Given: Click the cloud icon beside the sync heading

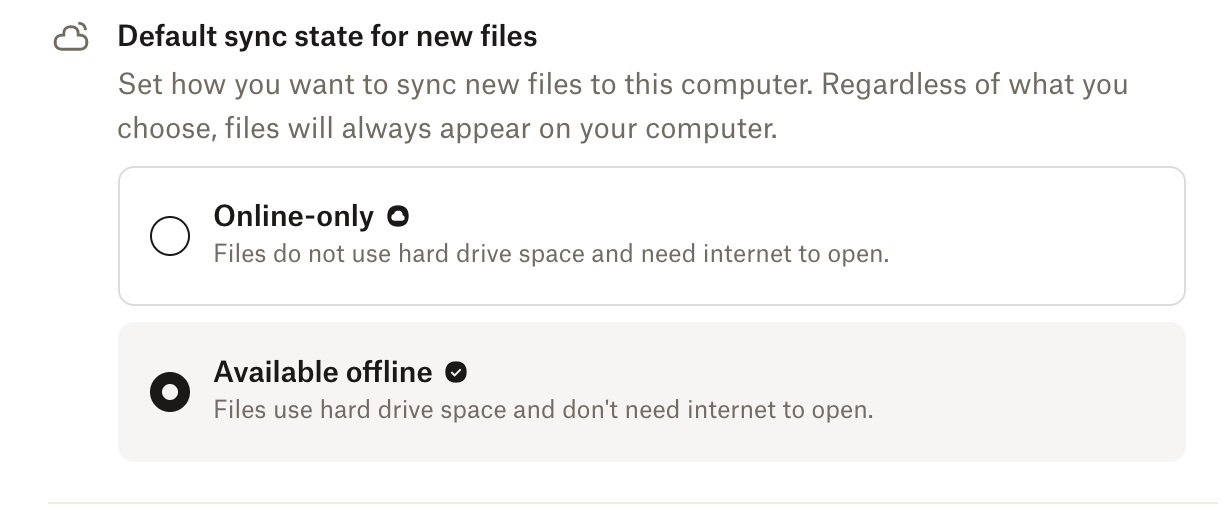Looking at the screenshot, I should pyautogui.click(x=70, y=39).
